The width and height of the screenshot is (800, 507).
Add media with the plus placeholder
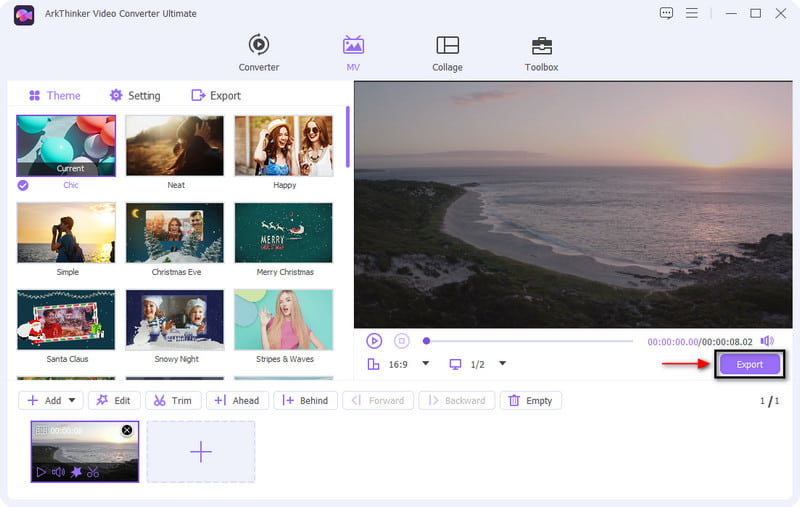201,451
